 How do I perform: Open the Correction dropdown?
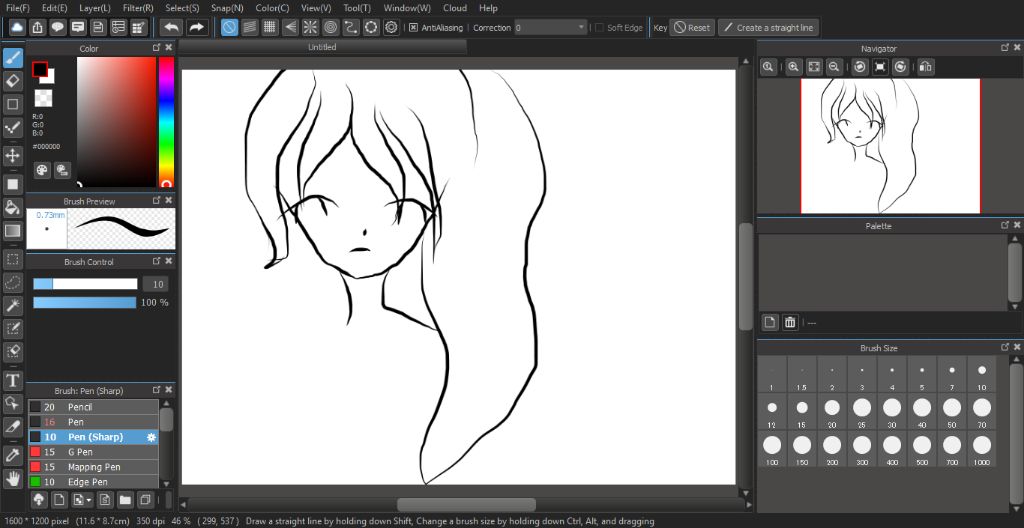[551, 27]
